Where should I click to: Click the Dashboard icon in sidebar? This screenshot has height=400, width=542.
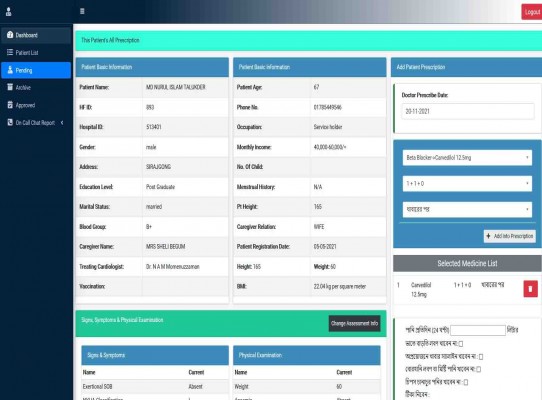[10, 35]
